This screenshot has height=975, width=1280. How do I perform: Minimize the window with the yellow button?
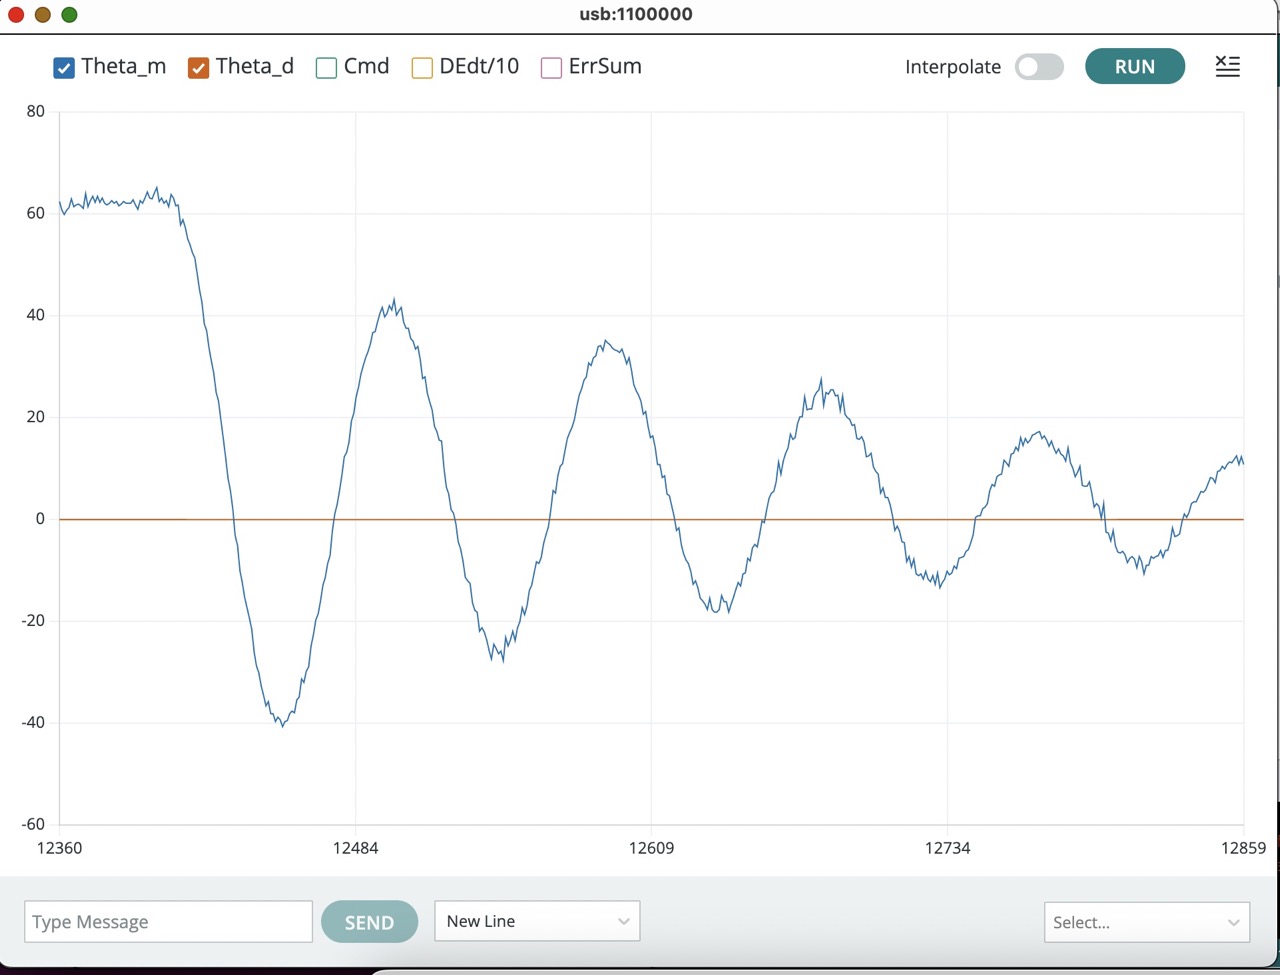[42, 15]
